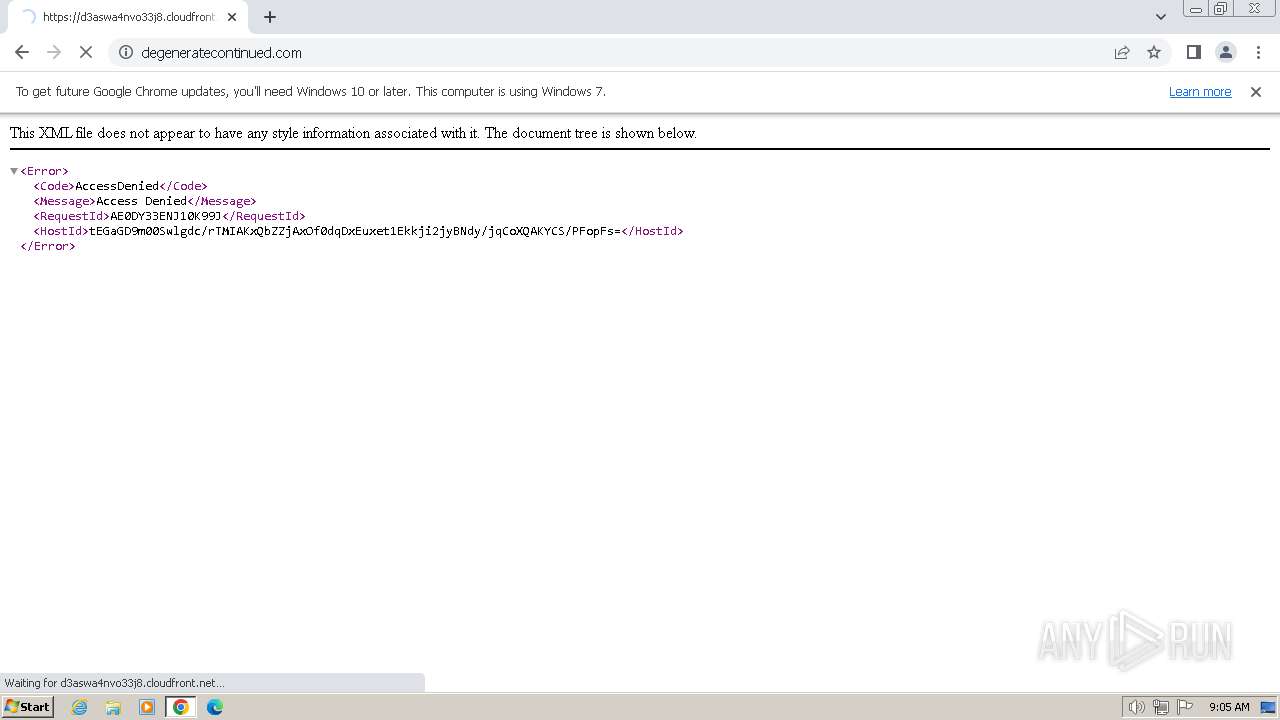Switch to Chrome in the taskbar
The image size is (1280, 720).
(181, 707)
